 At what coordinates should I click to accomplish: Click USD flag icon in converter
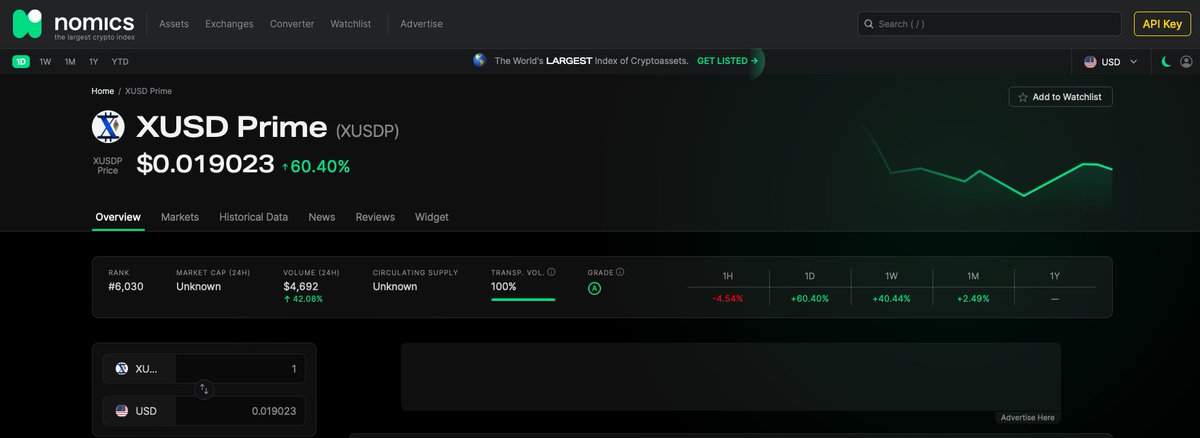click(x=122, y=411)
